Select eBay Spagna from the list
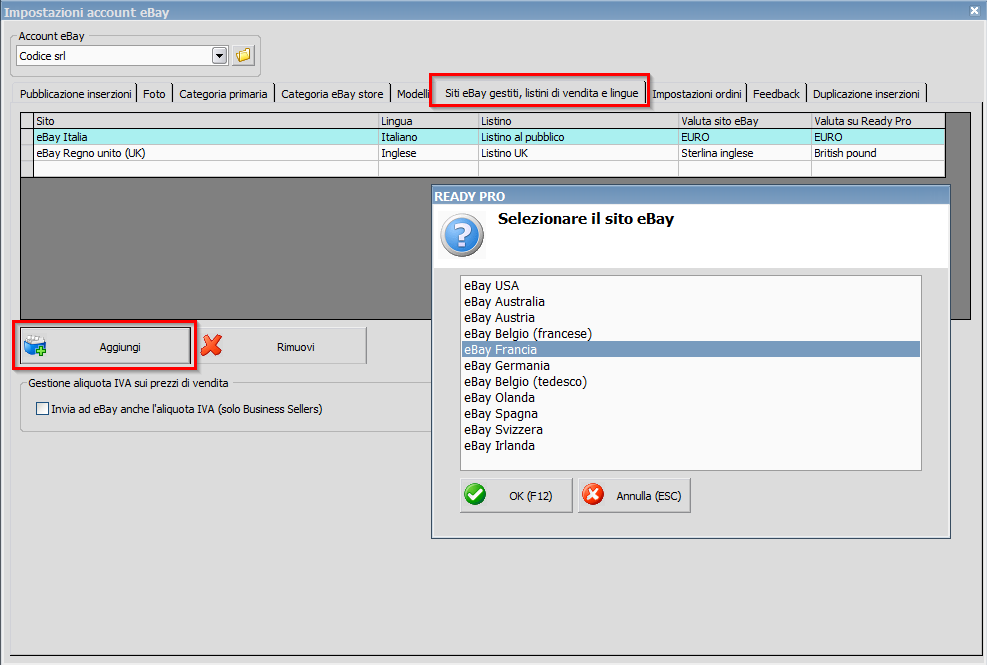This screenshot has width=987, height=665. (x=691, y=414)
